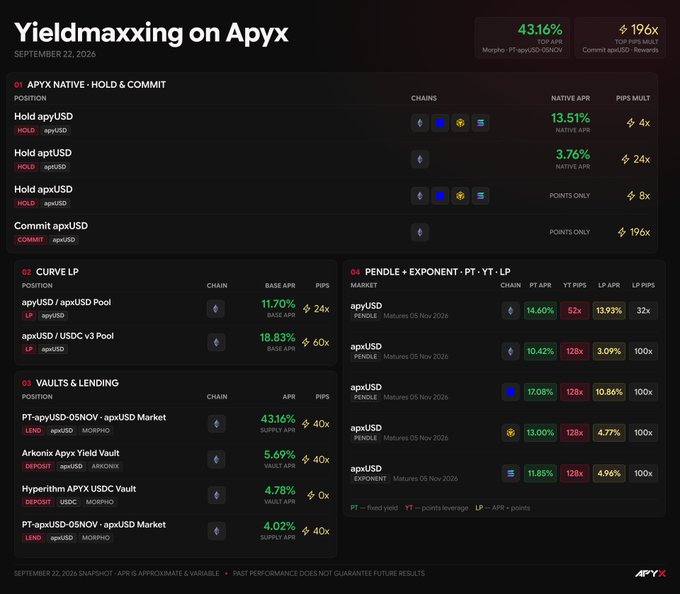Click the 17.08% PT APR cell
680x594 pixels.
pos(540,392)
